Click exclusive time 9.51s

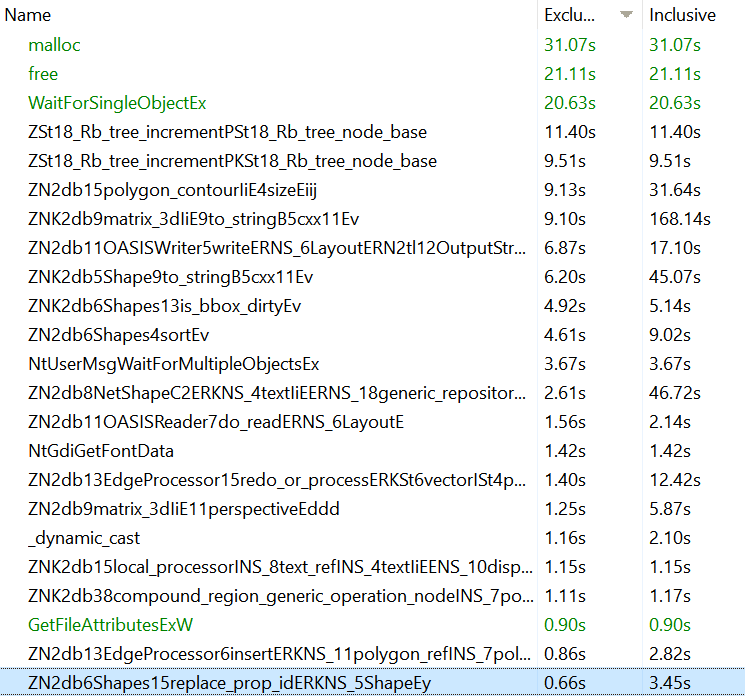coord(564,161)
